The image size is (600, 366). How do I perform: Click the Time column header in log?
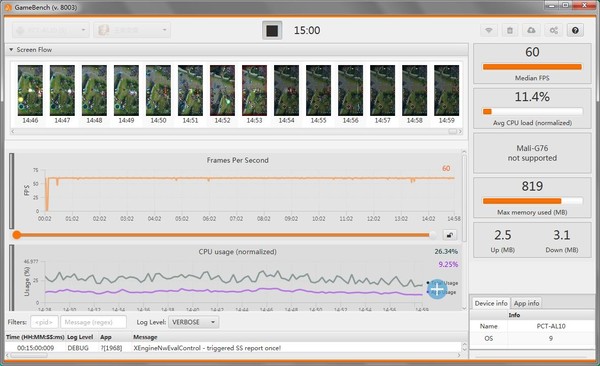[x=35, y=337]
